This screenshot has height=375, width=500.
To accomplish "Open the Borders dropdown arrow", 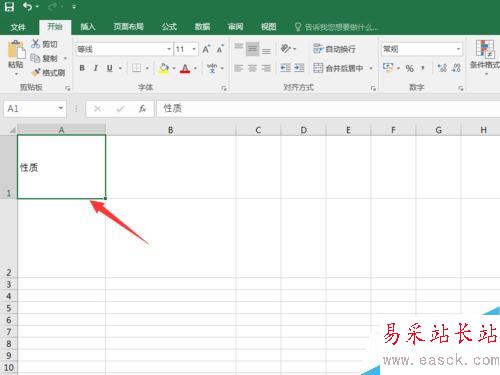I will click(147, 68).
